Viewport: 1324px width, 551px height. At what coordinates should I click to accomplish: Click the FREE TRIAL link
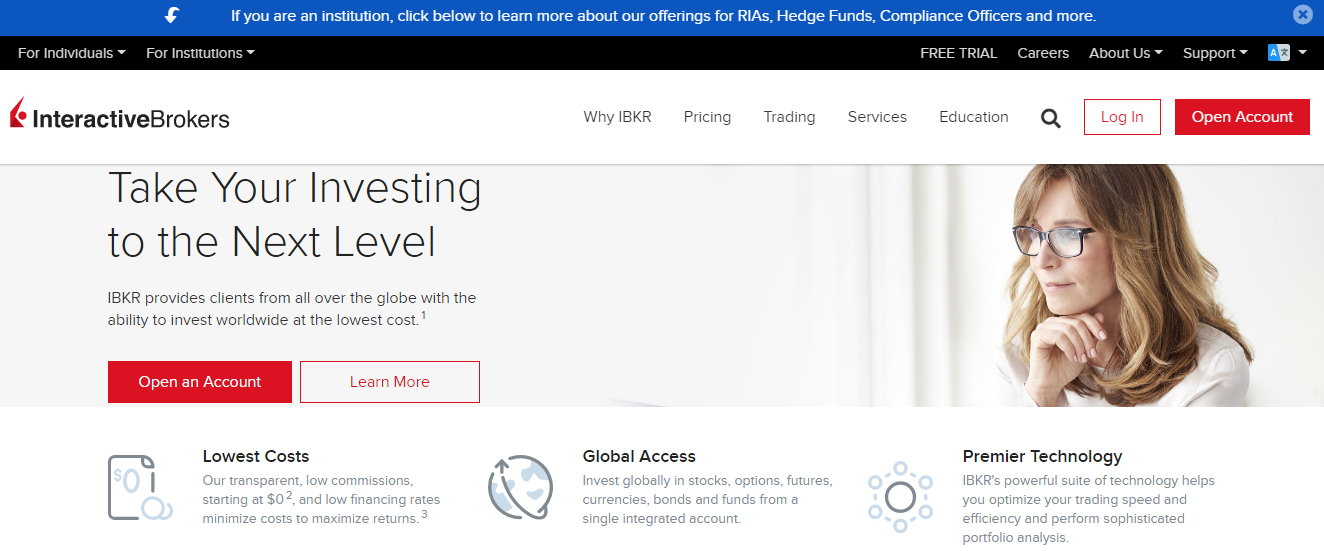coord(958,53)
